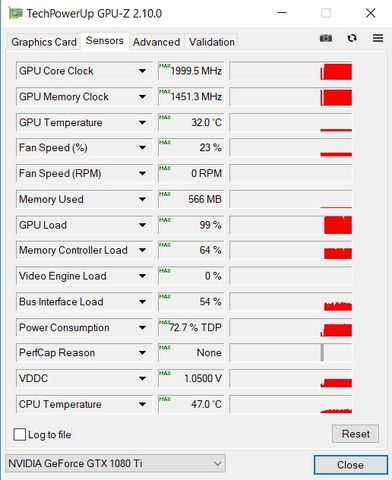Open the Fan Speed (%) dropdown arrow
The image size is (392, 480).
(142, 148)
